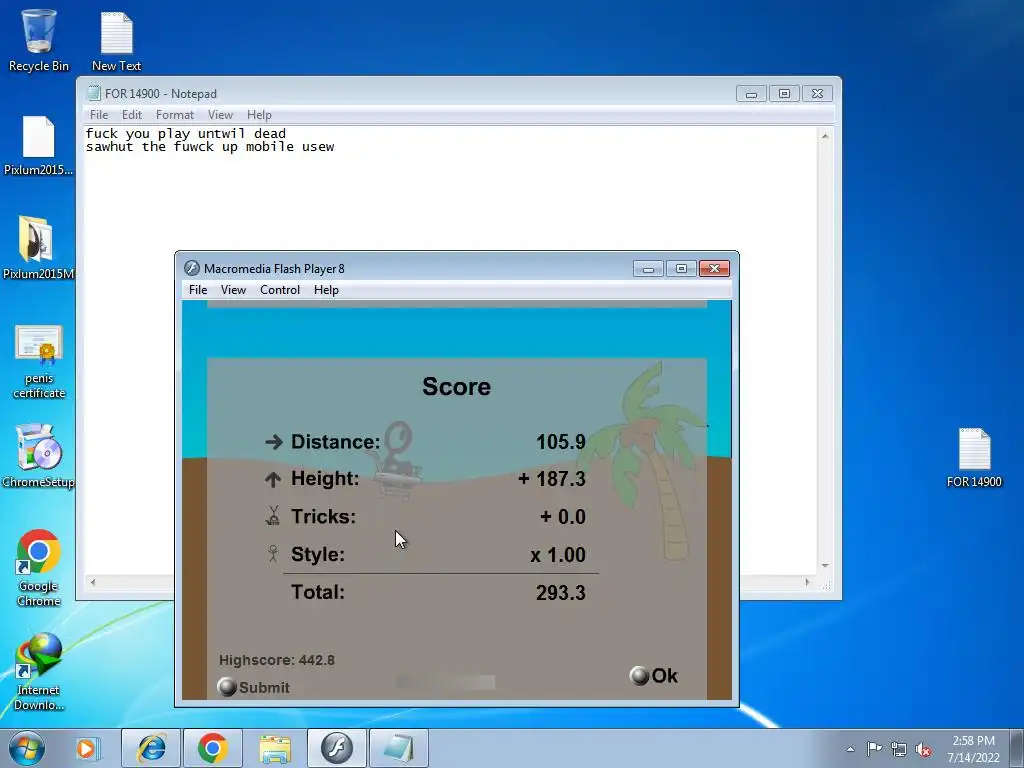This screenshot has height=768, width=1024.
Task: Select the FOR 14900 desktop file
Action: [974, 457]
